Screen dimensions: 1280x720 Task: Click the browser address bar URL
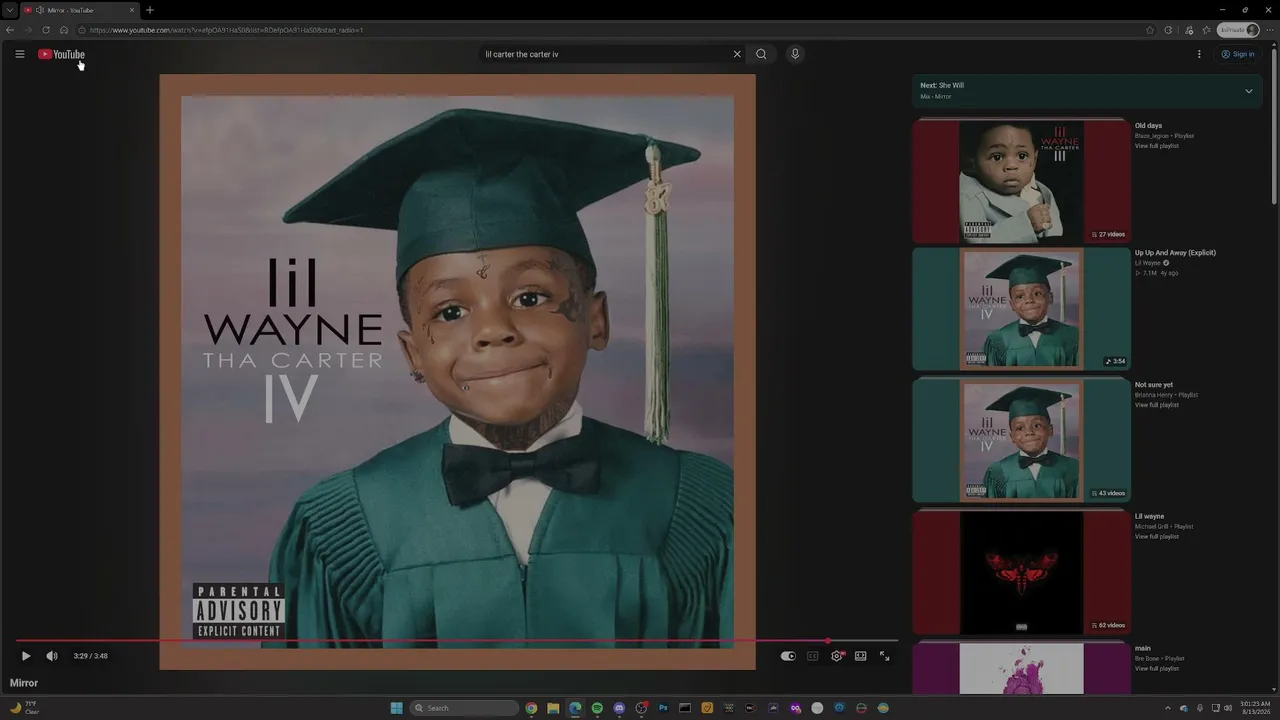[226, 30]
